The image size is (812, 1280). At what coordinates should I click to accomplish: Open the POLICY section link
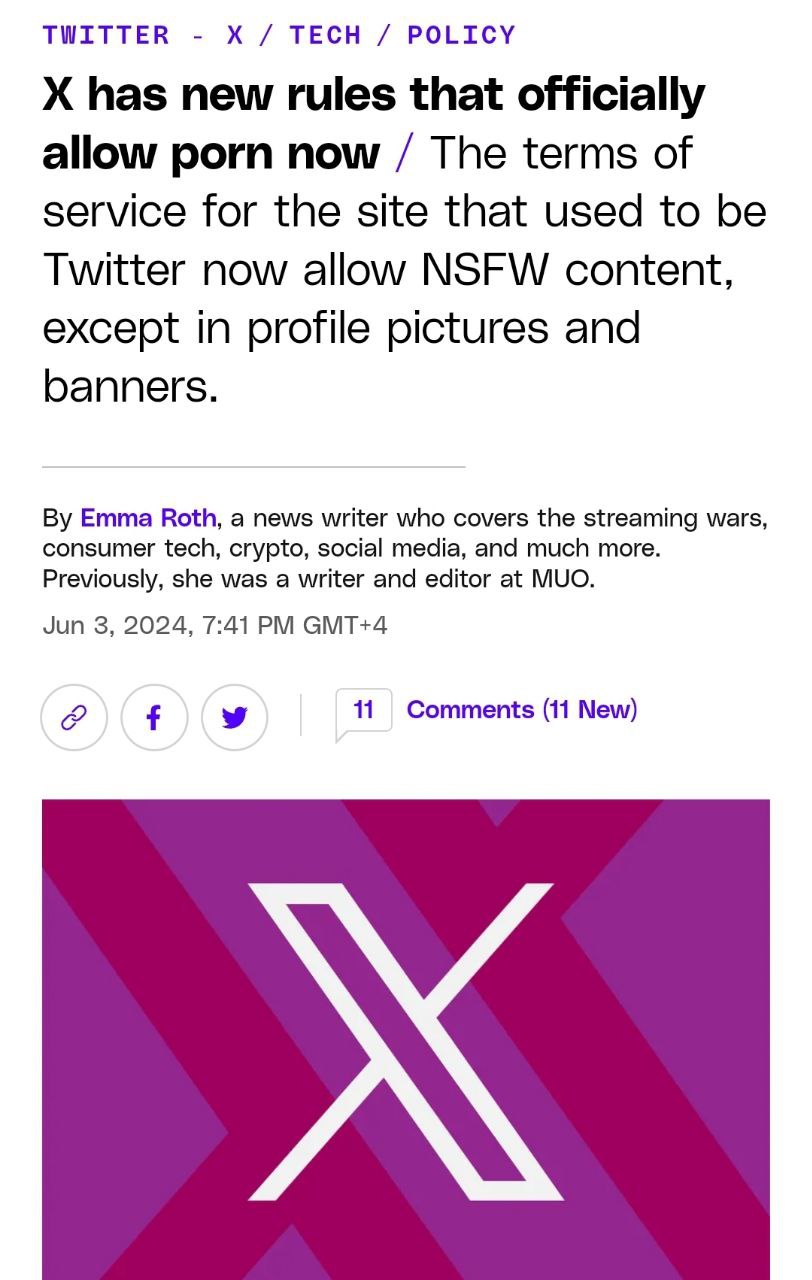pos(461,35)
